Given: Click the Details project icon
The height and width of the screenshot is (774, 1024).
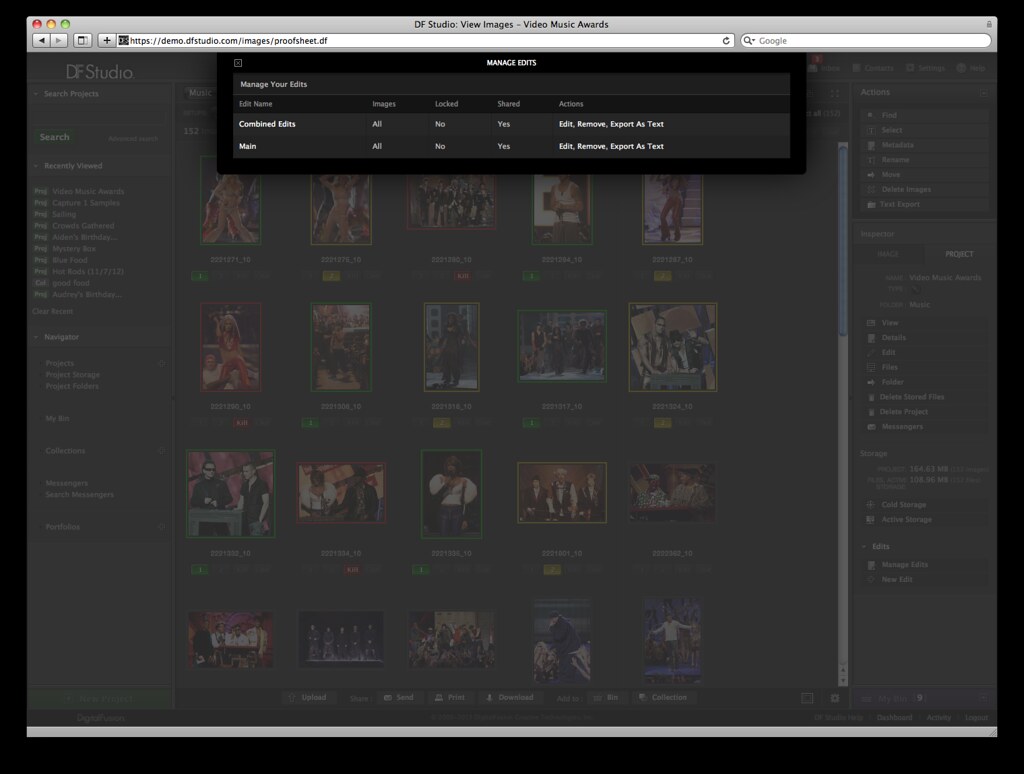Looking at the screenshot, I should [871, 338].
